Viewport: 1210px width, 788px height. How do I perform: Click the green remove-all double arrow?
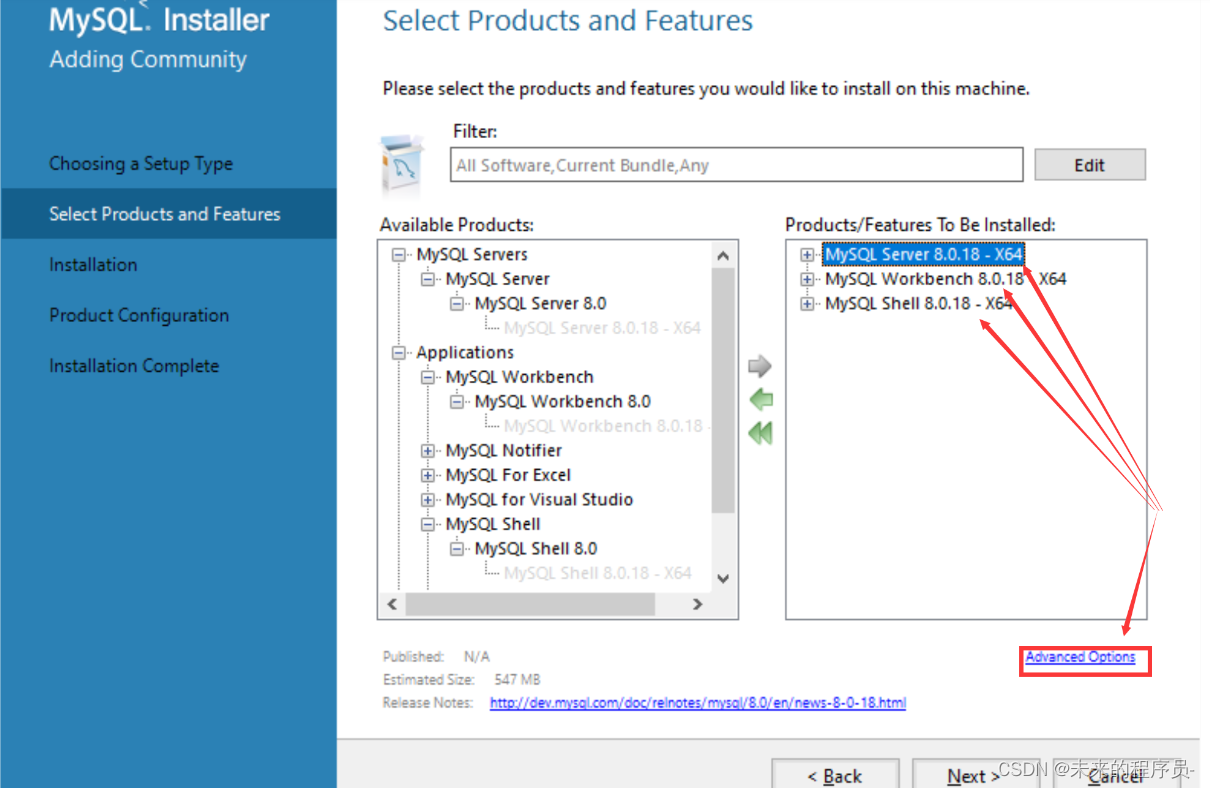(x=760, y=434)
